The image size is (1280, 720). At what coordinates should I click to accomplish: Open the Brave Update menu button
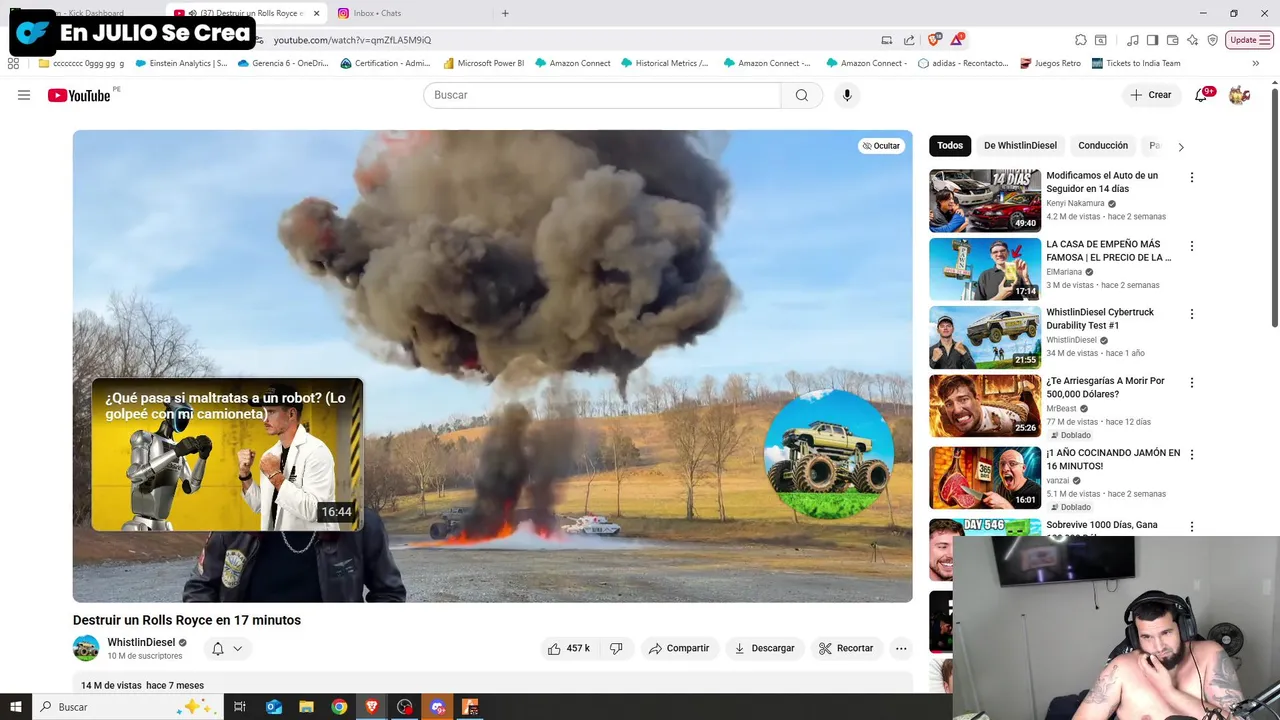click(1250, 40)
